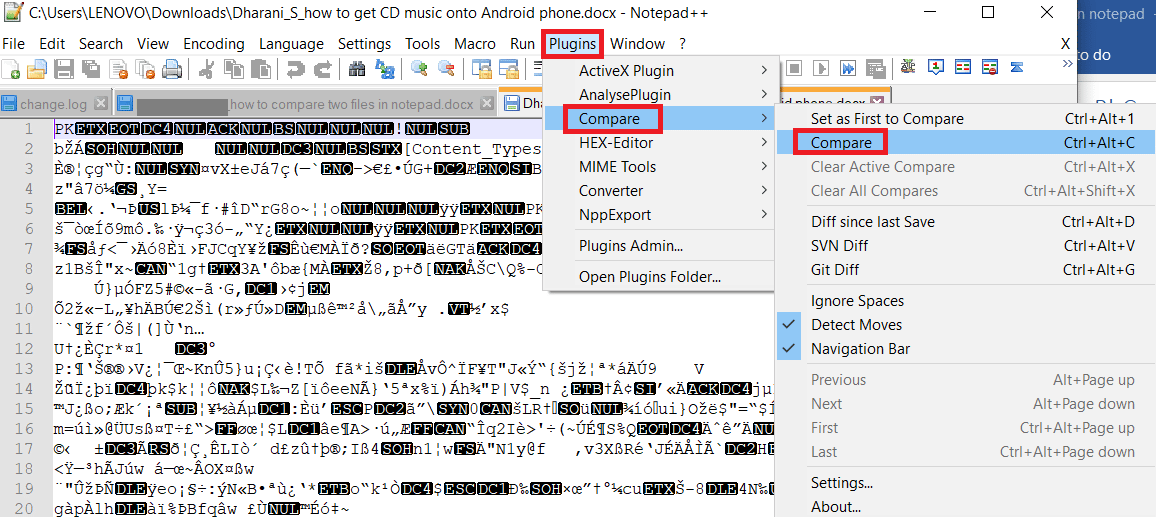Choose Compare in the Compare submenu
Image resolution: width=1156 pixels, height=517 pixels.
(x=965, y=142)
